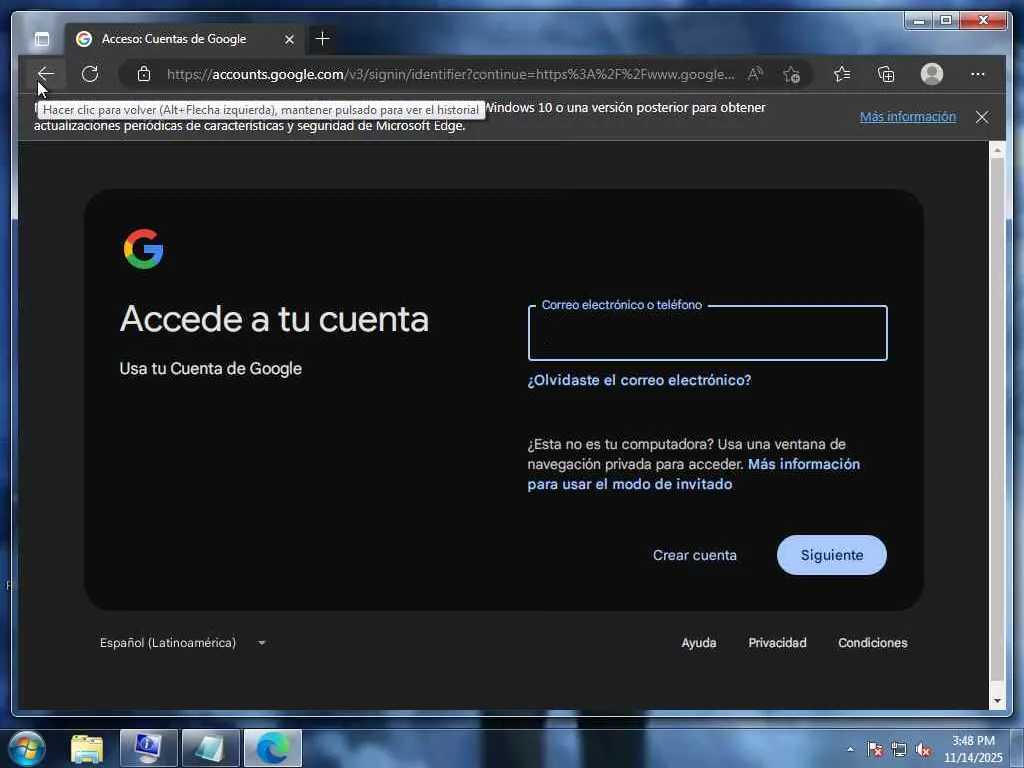Image resolution: width=1024 pixels, height=768 pixels.
Task: Open the Favorites list icon
Action: tap(842, 74)
